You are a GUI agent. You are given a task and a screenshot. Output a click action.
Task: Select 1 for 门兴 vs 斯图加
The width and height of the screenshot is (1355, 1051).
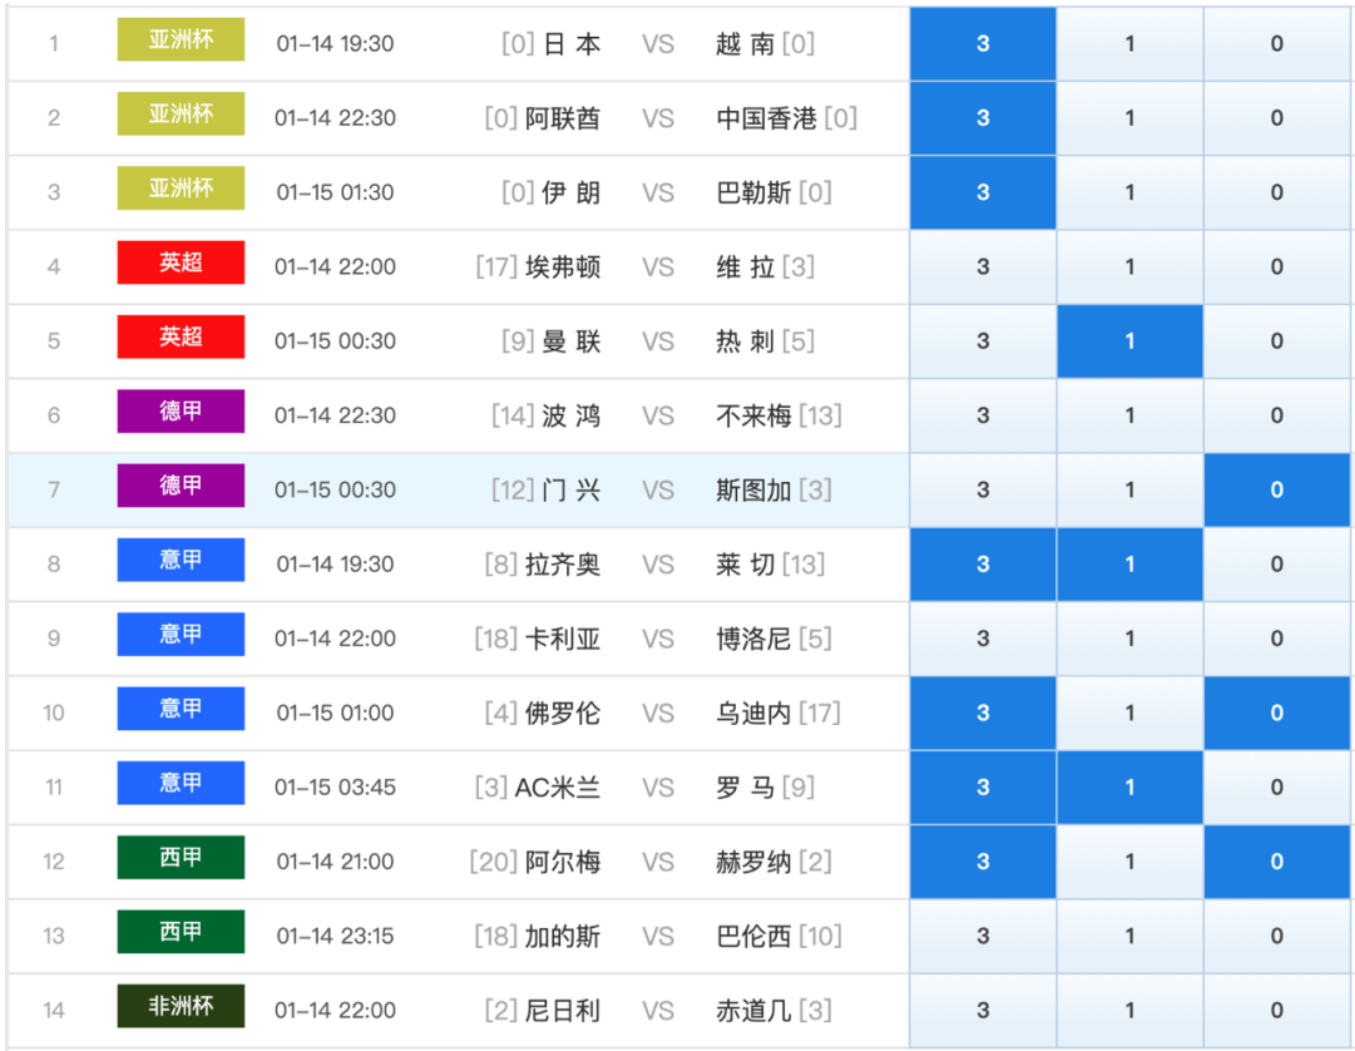tap(1130, 490)
